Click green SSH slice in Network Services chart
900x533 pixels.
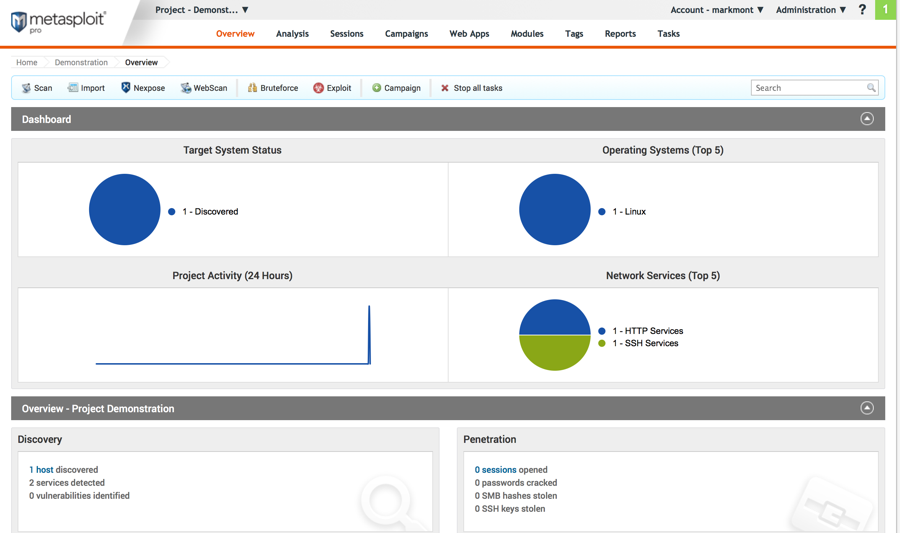554,352
